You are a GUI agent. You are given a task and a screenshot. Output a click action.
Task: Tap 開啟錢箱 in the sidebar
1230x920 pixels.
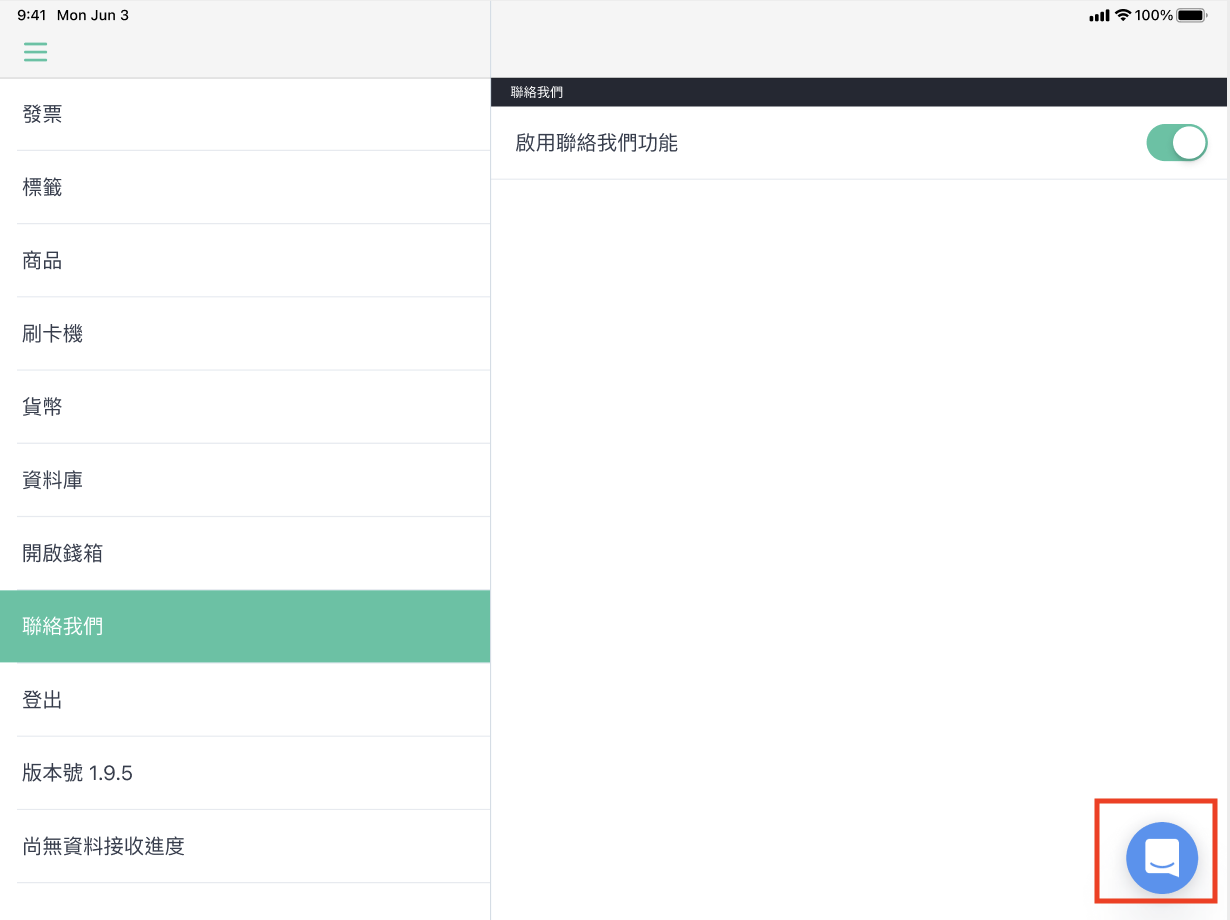pyautogui.click(x=245, y=553)
